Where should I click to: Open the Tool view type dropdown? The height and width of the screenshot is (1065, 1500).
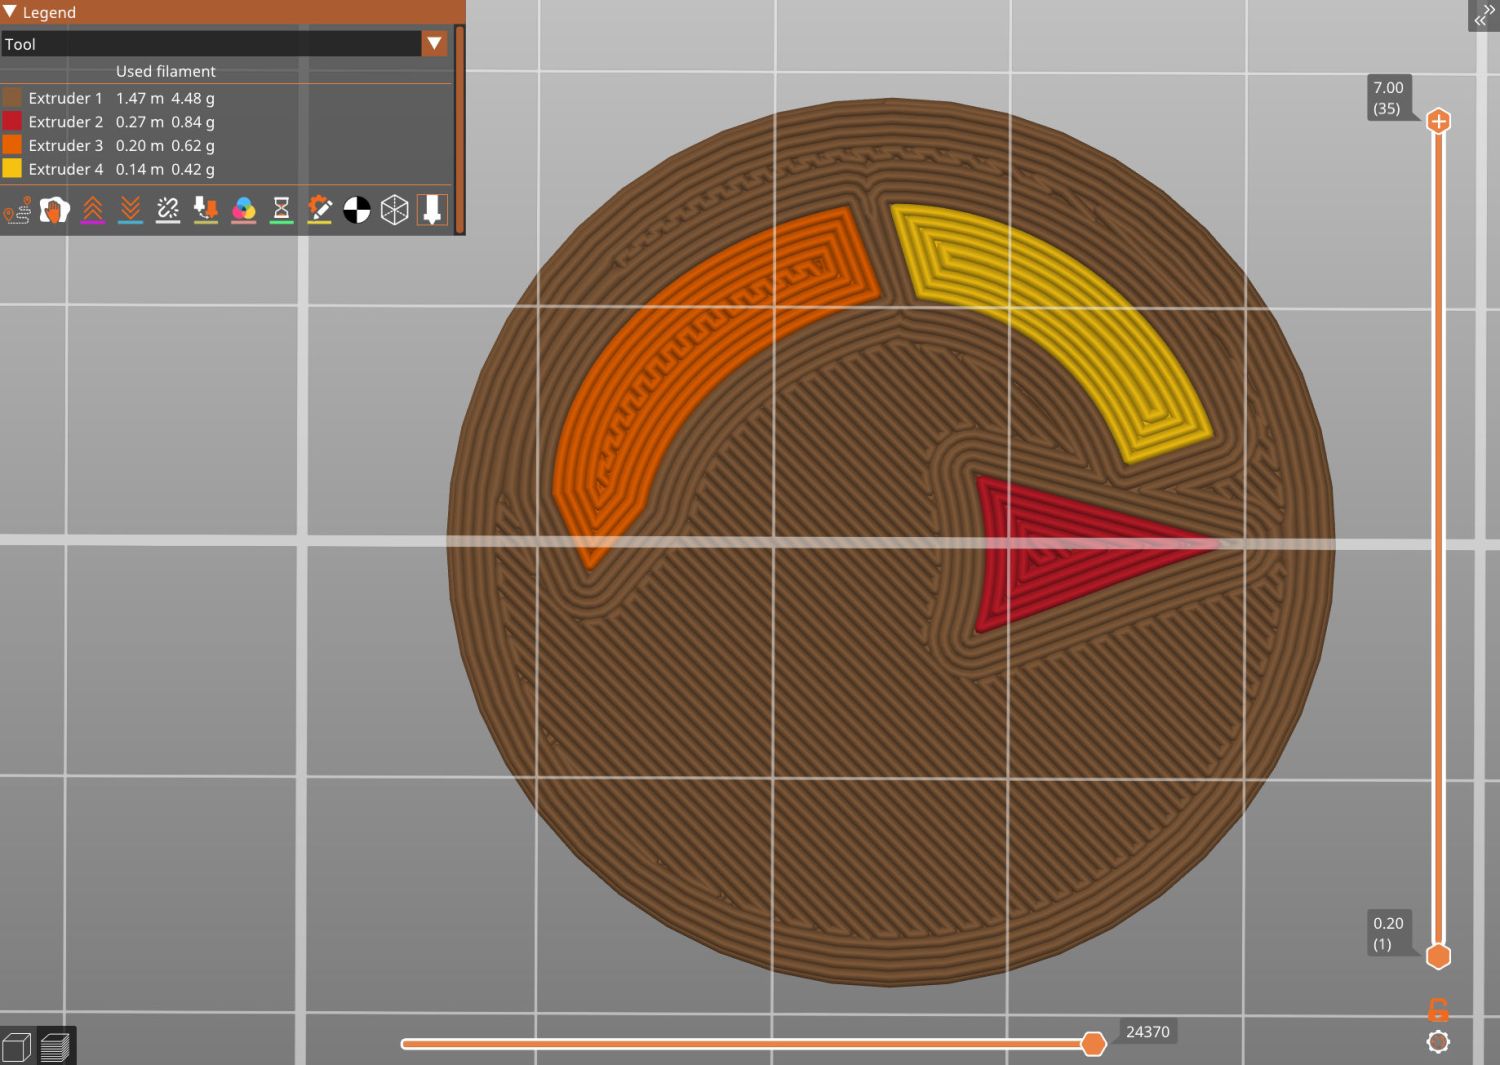pos(434,44)
